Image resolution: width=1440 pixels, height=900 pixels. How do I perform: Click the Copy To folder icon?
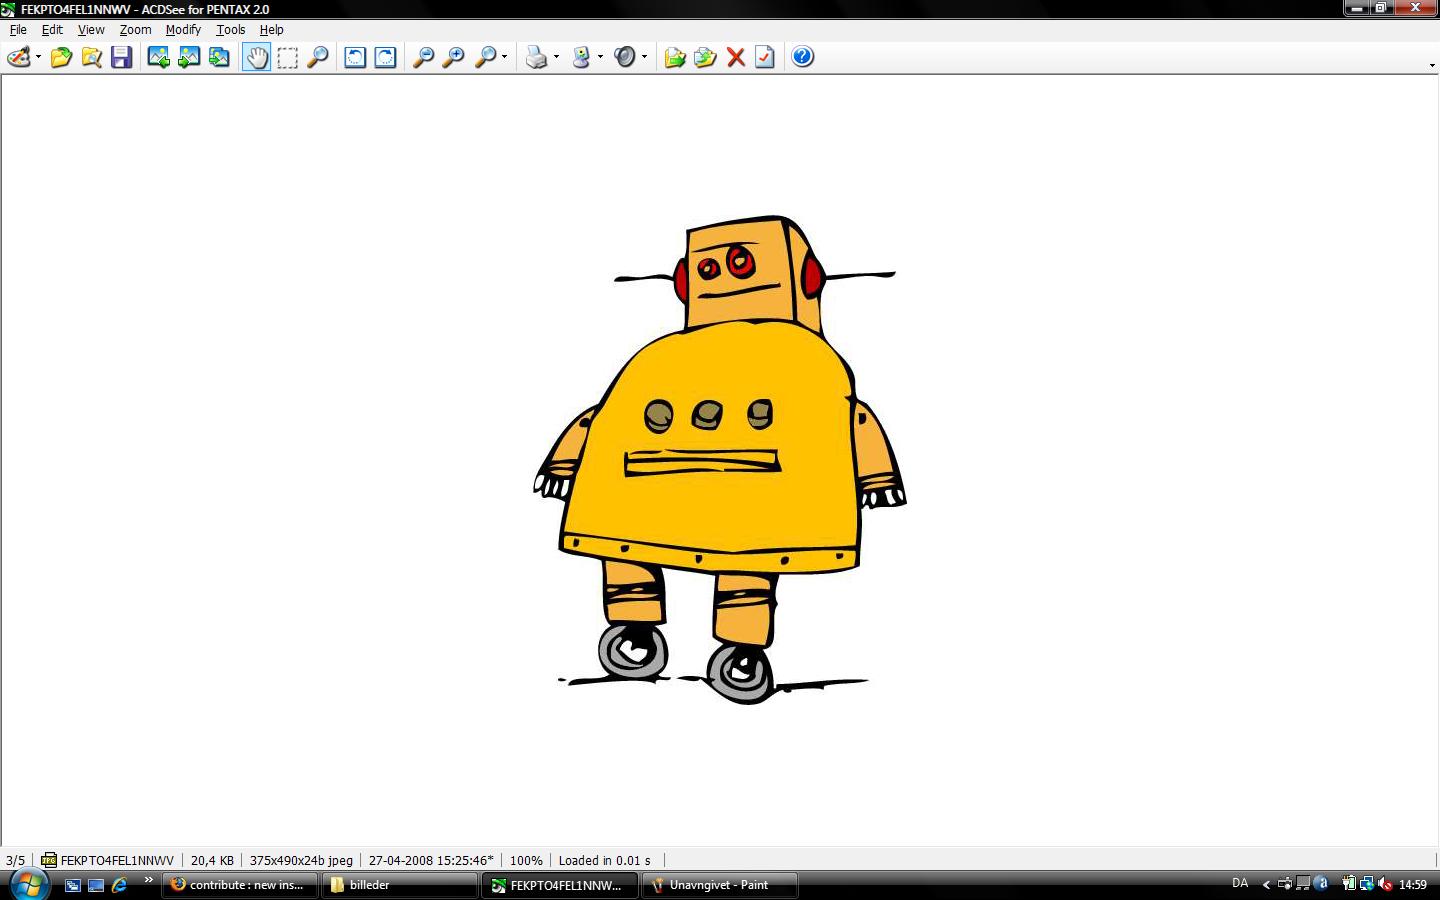click(x=675, y=57)
